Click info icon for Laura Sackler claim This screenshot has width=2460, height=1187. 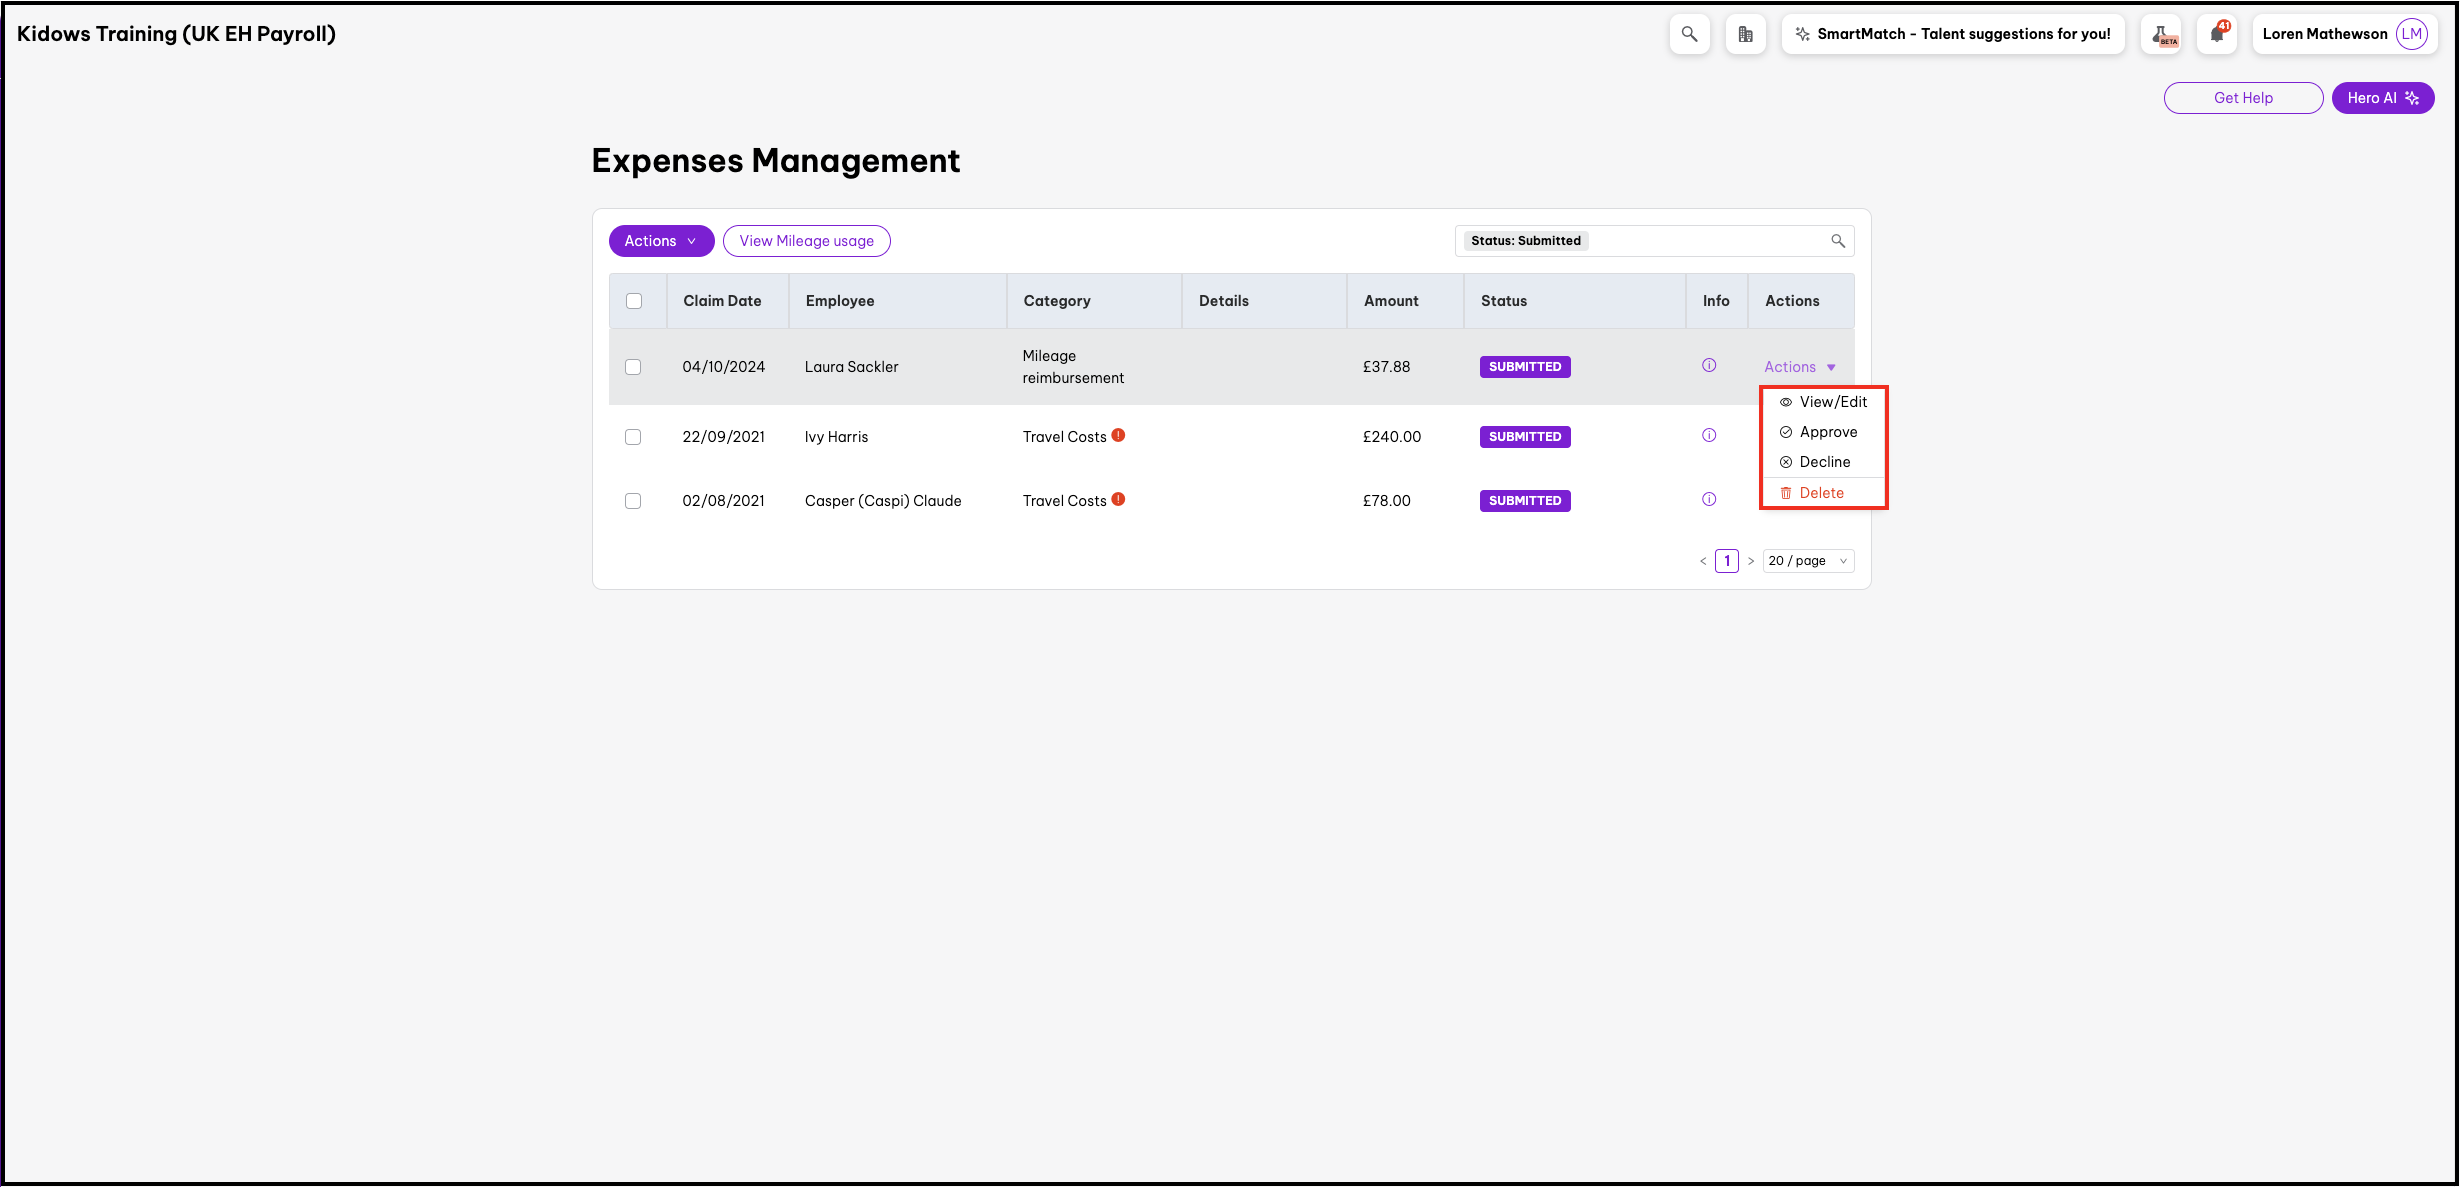point(1709,366)
